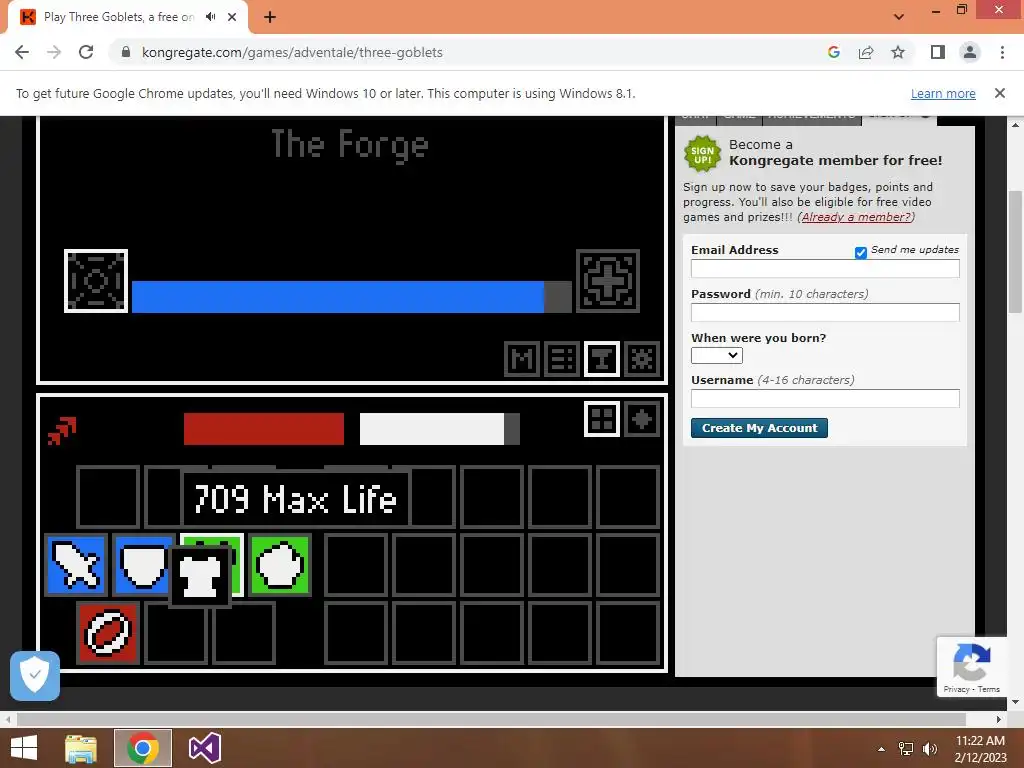1024x768 pixels.
Task: Click the green SIGN UP badge
Action: [703, 154]
